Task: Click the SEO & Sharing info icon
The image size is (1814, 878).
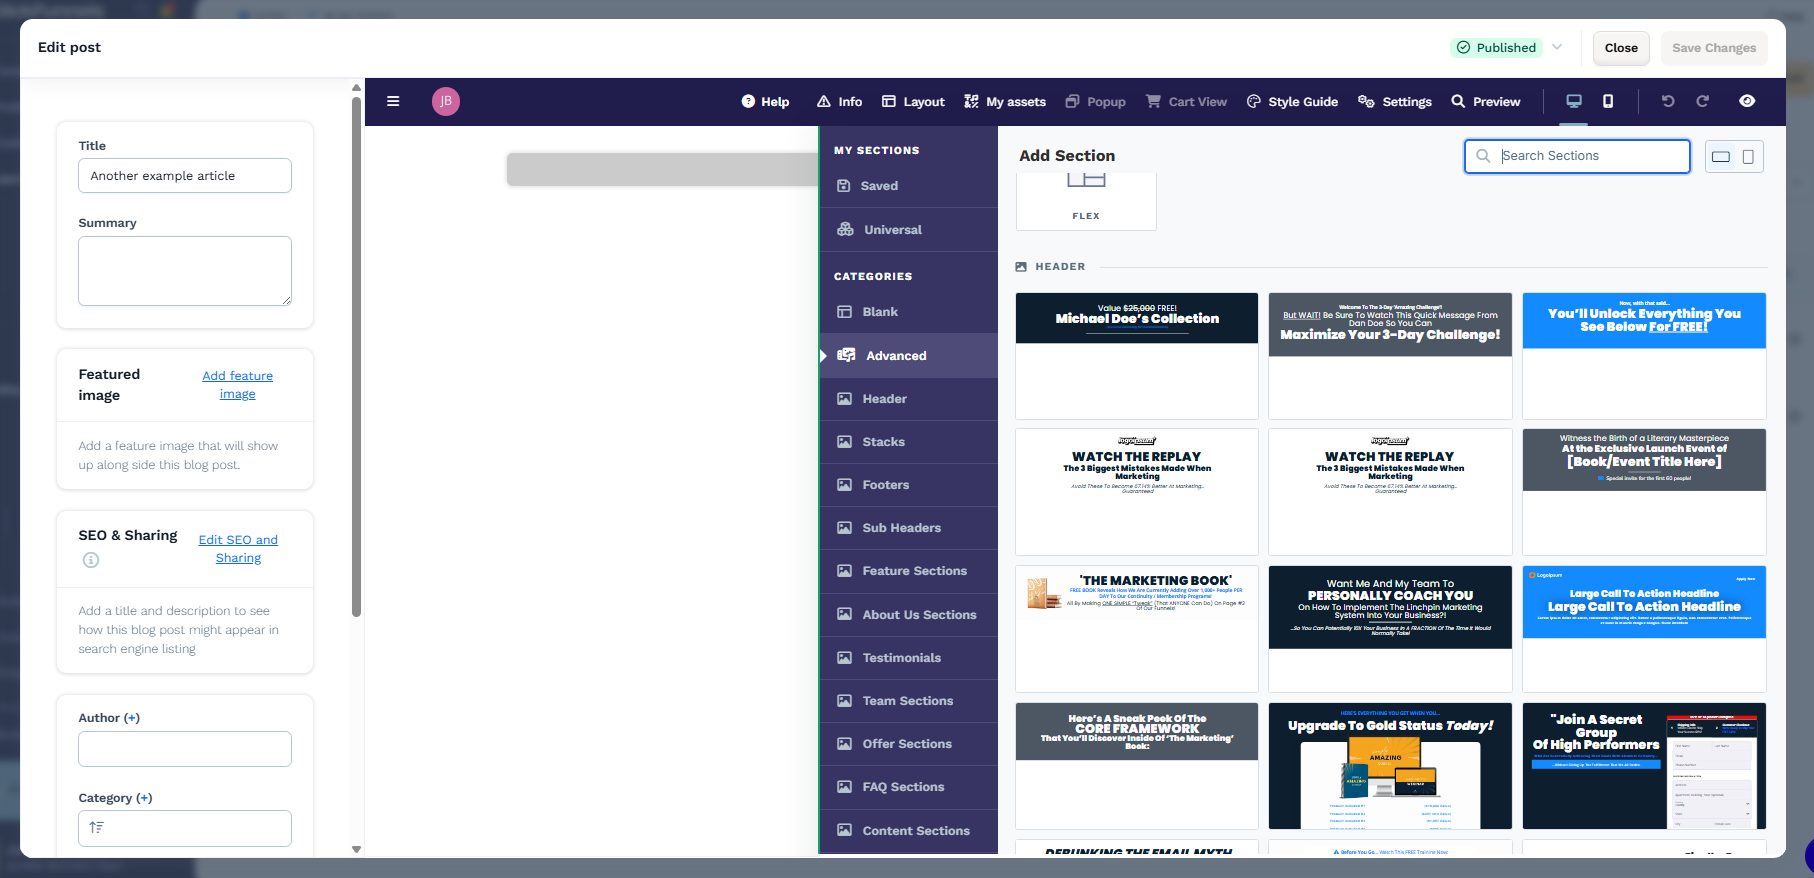Action: (91, 560)
